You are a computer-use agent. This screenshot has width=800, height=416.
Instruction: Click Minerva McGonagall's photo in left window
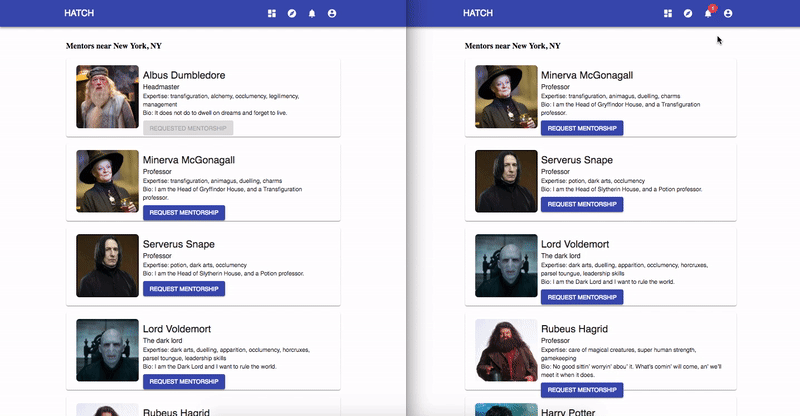click(107, 181)
